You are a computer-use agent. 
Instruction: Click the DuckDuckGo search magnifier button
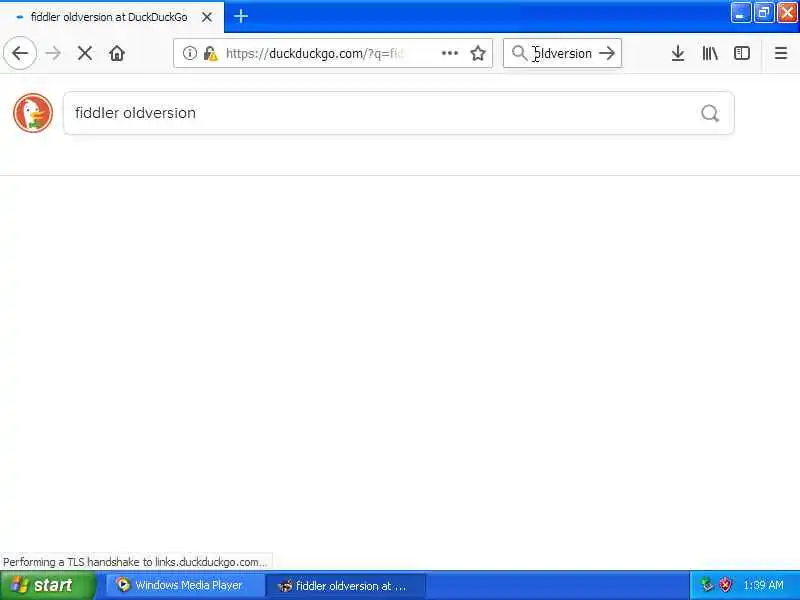point(710,113)
